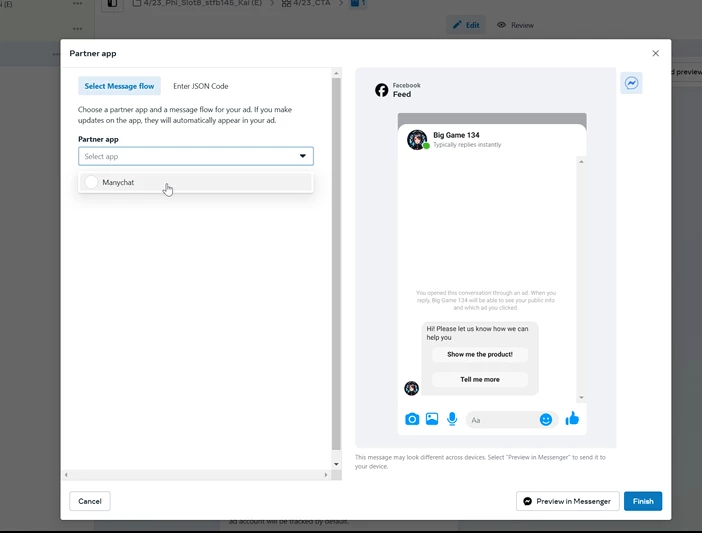Close the Partner app dialog

pos(655,53)
